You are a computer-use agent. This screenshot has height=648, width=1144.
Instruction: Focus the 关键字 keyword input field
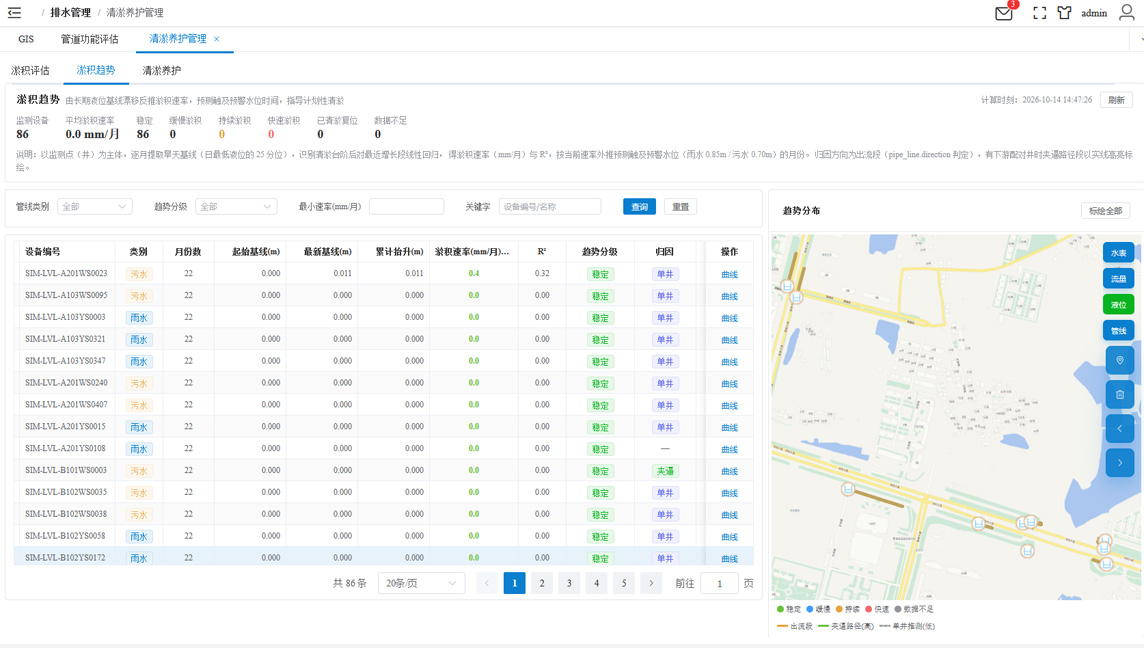tap(550, 207)
